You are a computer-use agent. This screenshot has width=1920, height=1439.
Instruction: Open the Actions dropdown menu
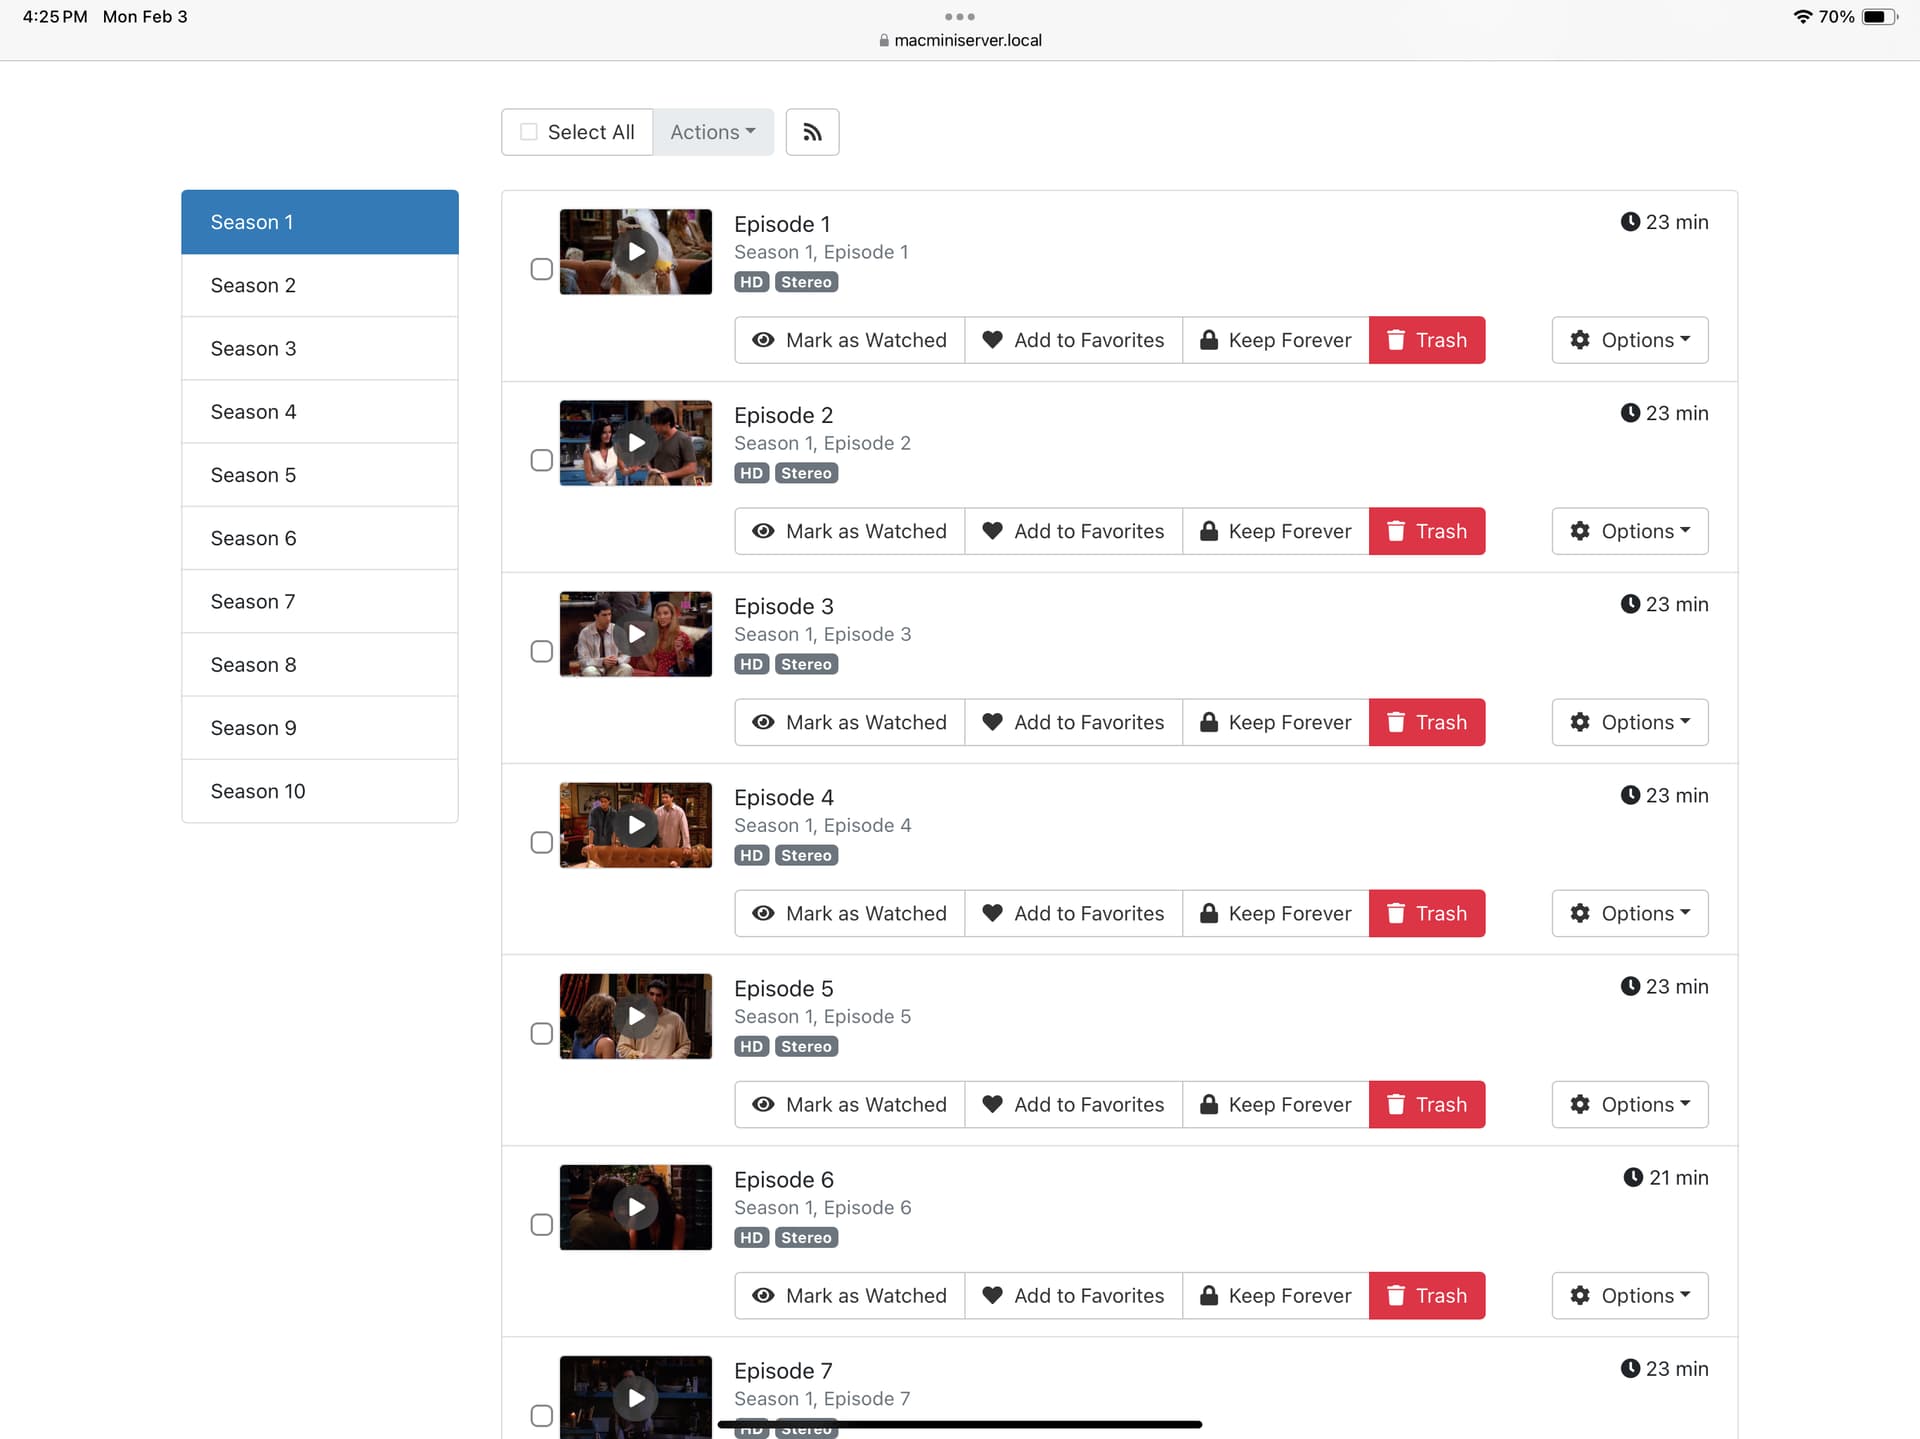click(712, 132)
